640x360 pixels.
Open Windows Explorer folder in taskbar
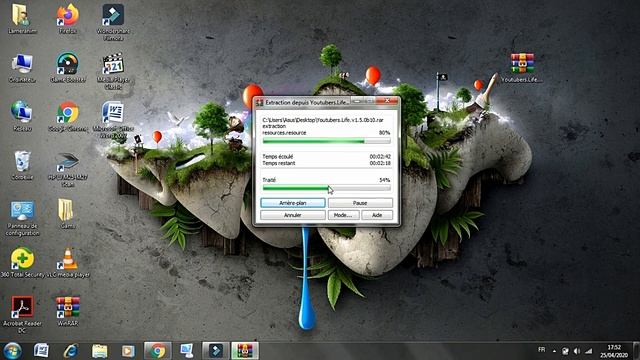pyautogui.click(x=99, y=351)
